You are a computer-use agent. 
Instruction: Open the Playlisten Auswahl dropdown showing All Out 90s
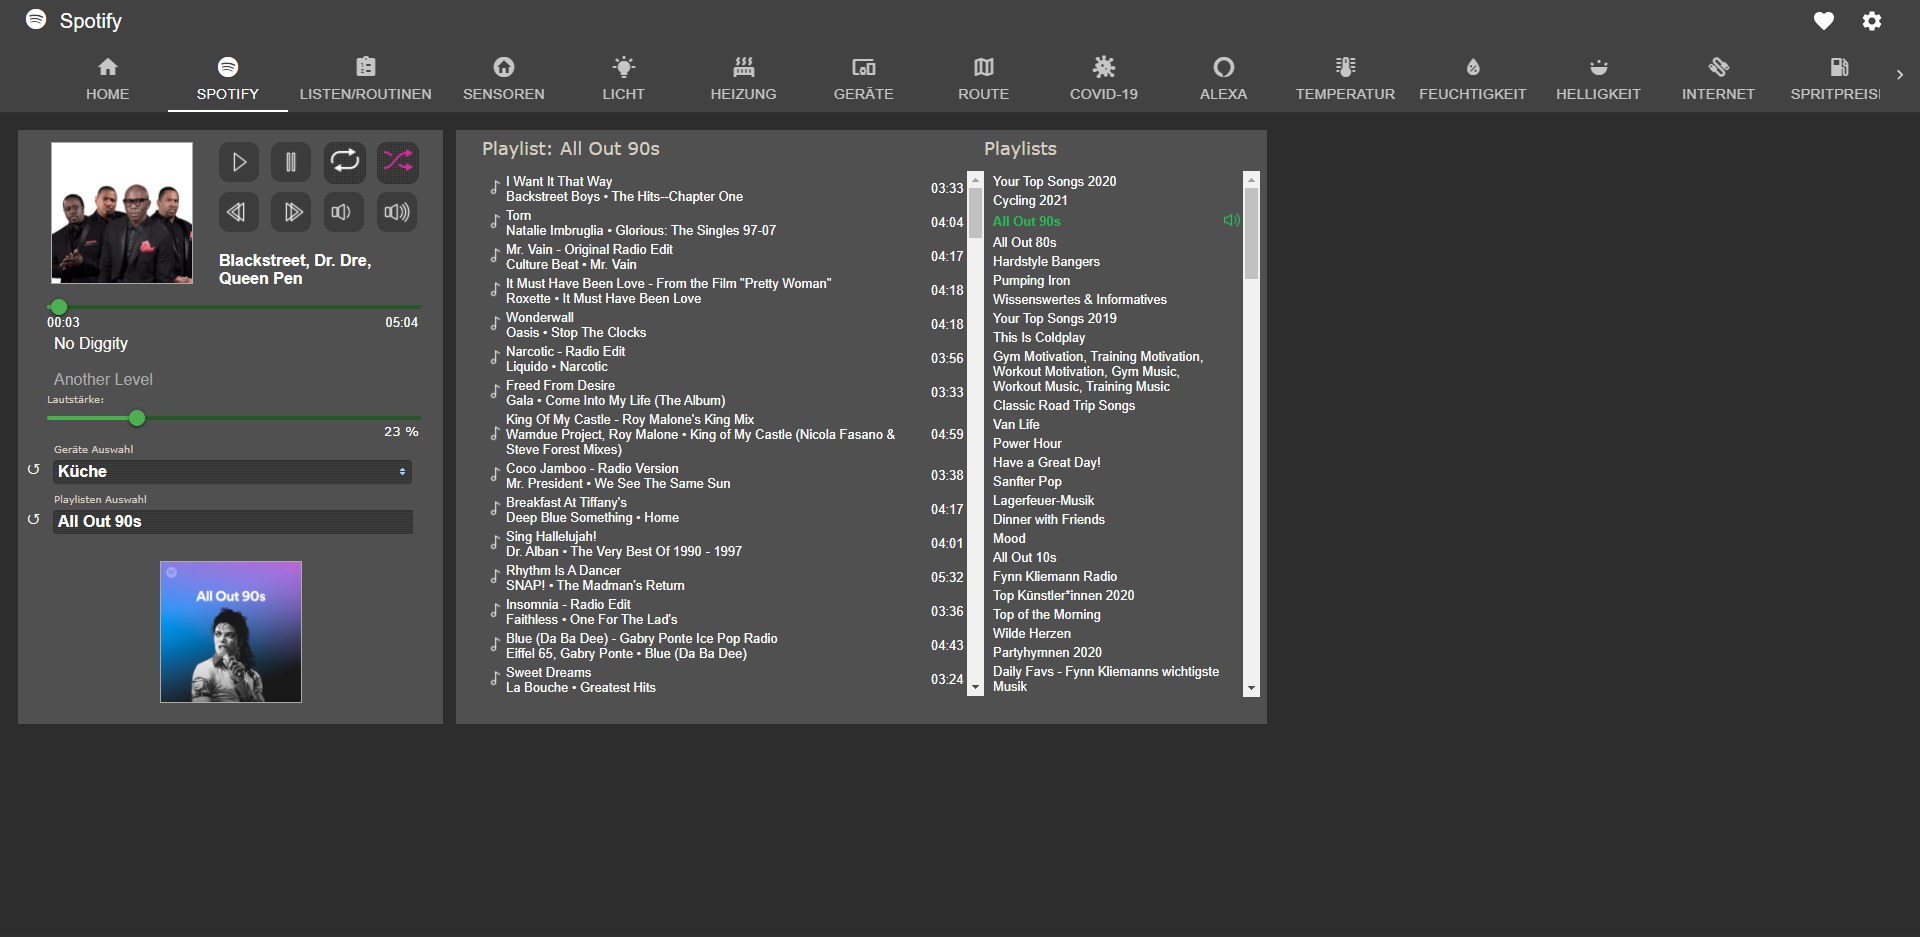pos(232,521)
